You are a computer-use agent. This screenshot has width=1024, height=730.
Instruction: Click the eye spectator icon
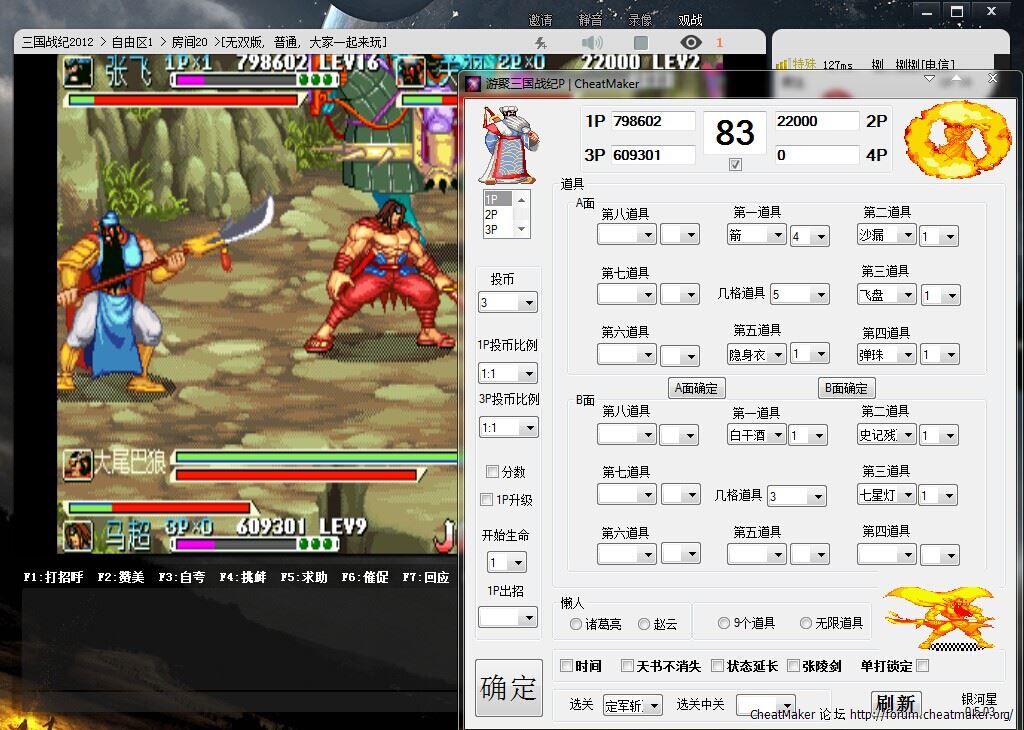690,43
